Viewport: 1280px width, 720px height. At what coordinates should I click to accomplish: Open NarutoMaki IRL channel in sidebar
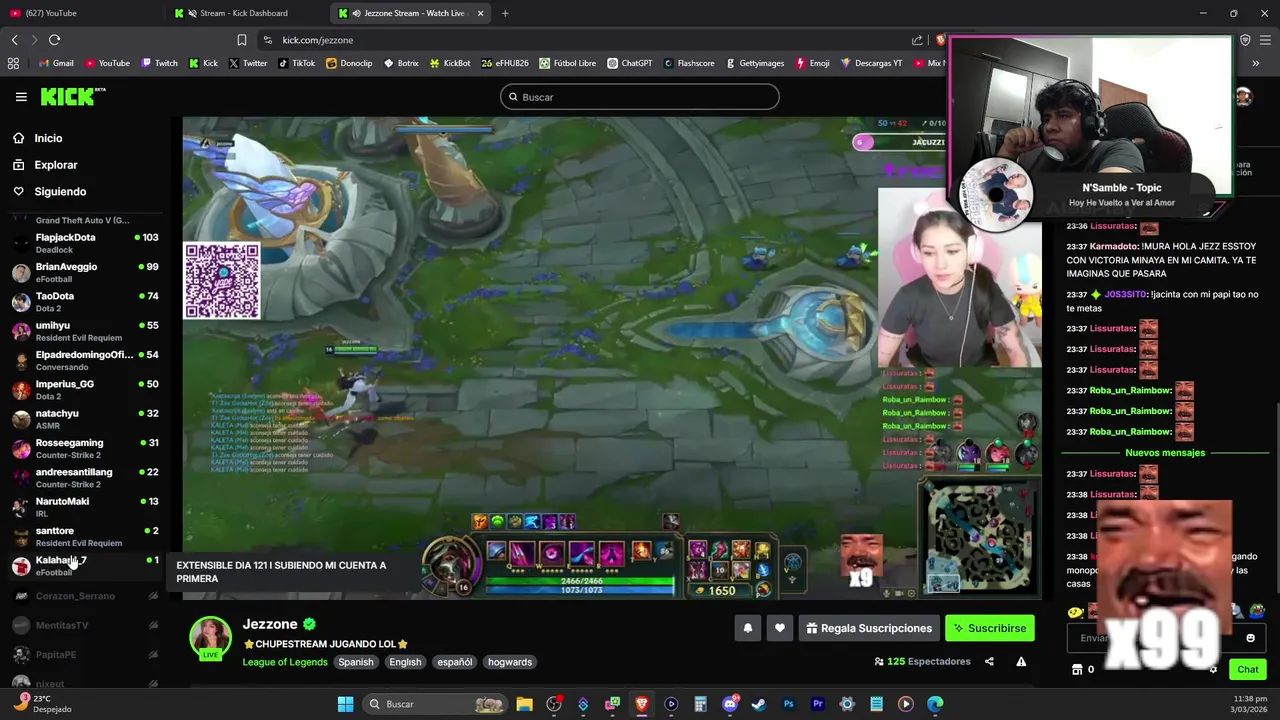click(x=84, y=507)
